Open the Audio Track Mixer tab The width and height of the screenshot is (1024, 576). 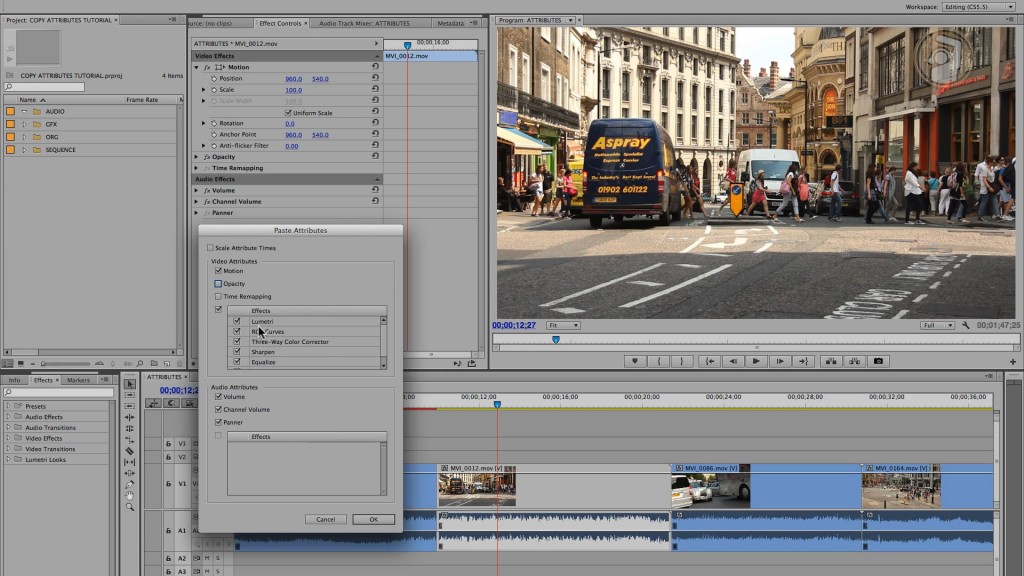pos(364,23)
